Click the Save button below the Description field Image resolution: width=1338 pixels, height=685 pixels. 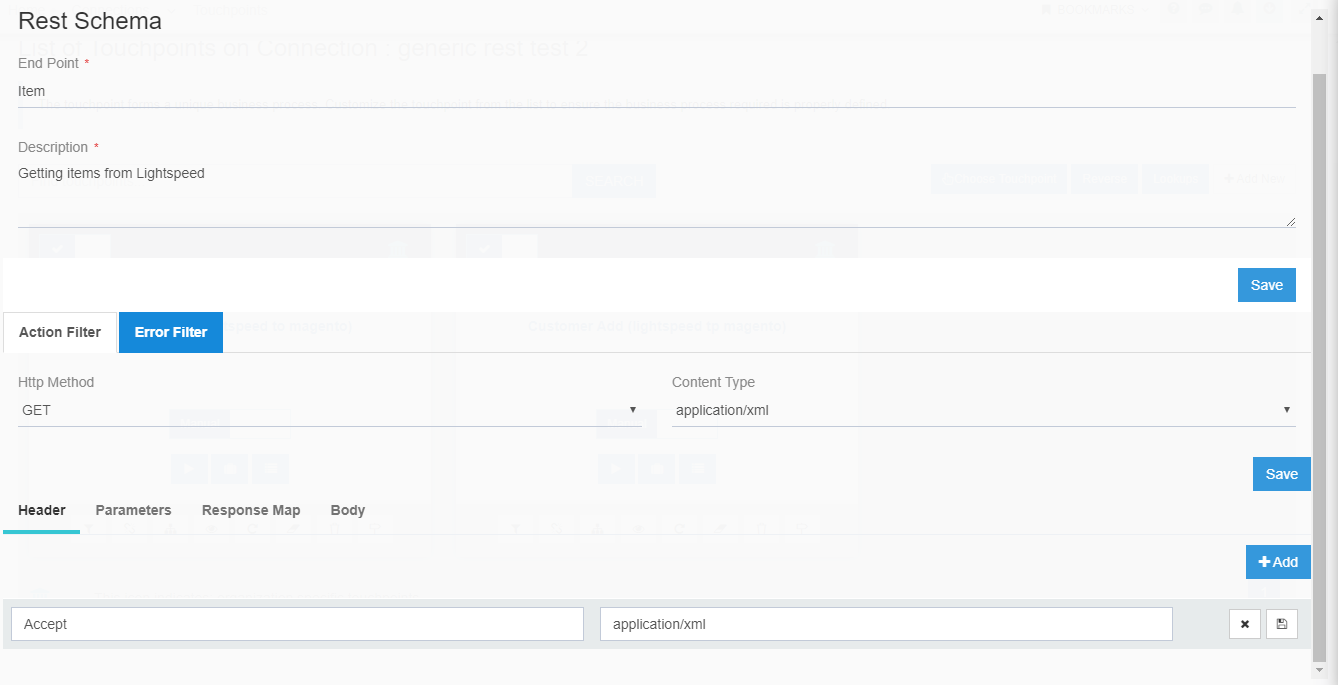1266,284
